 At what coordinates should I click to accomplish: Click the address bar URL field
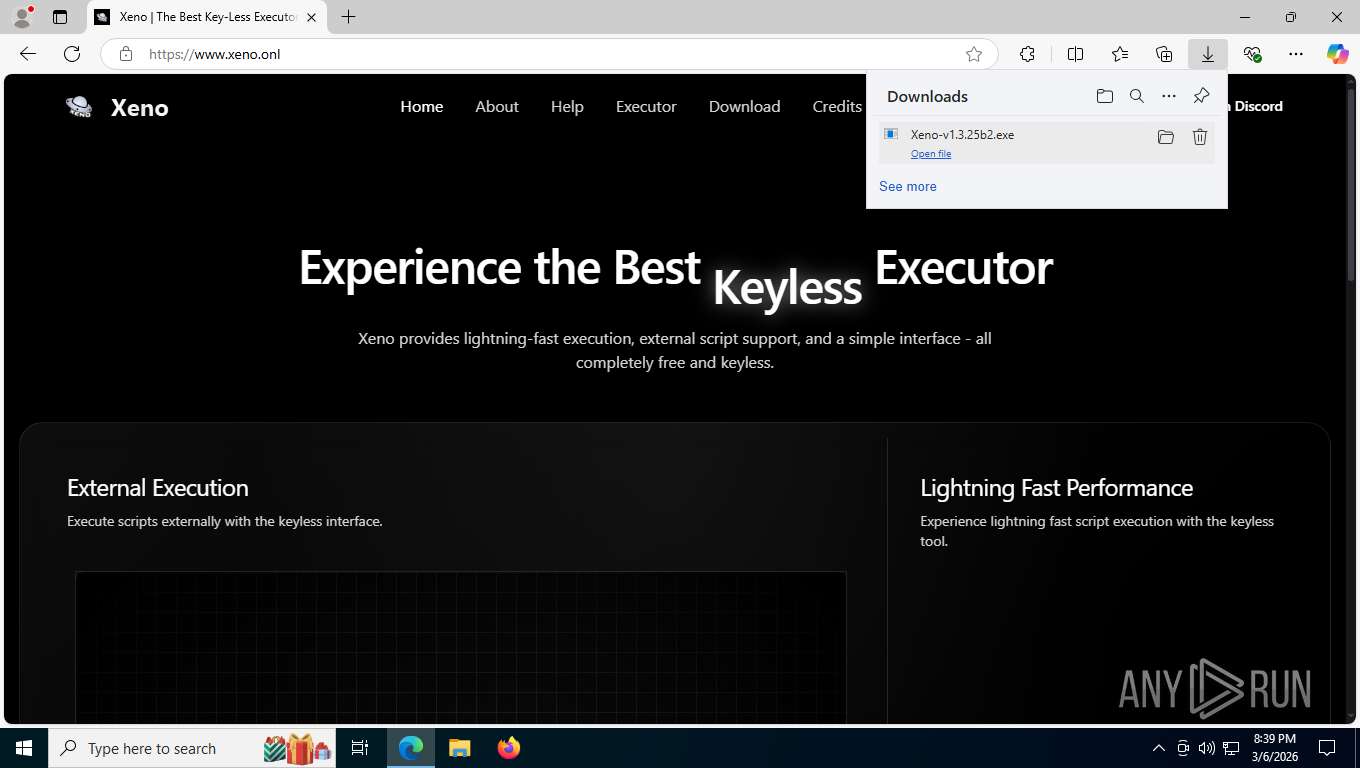coord(548,54)
